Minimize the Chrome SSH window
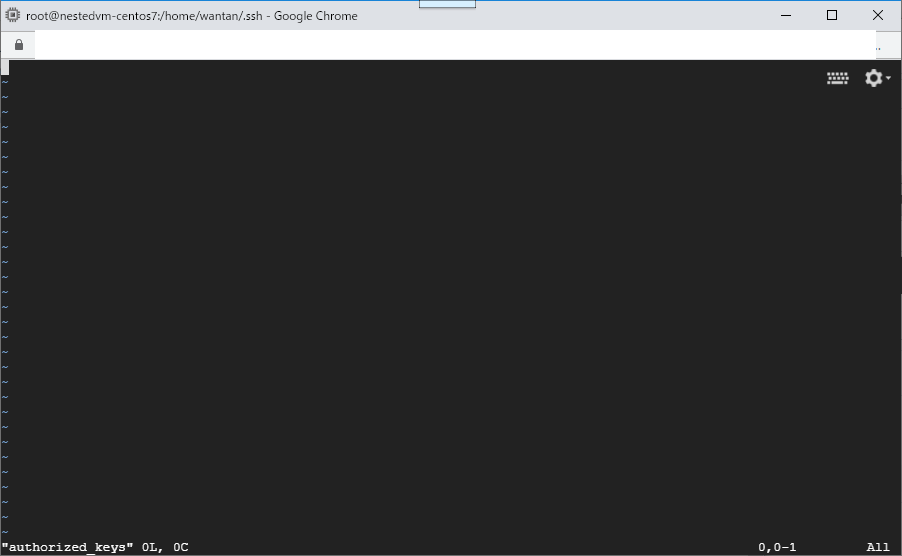This screenshot has height=556, width=902. [786, 16]
